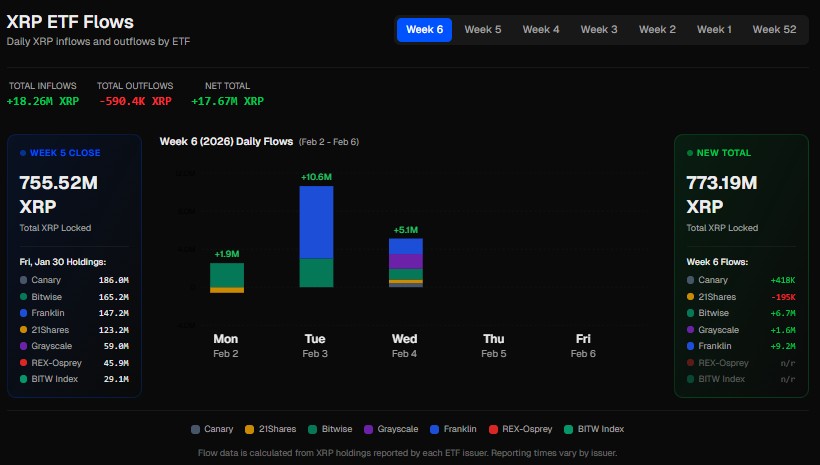Click the 755.52M XRP Week 5 close figure
The height and width of the screenshot is (465, 820).
pyautogui.click(x=59, y=195)
